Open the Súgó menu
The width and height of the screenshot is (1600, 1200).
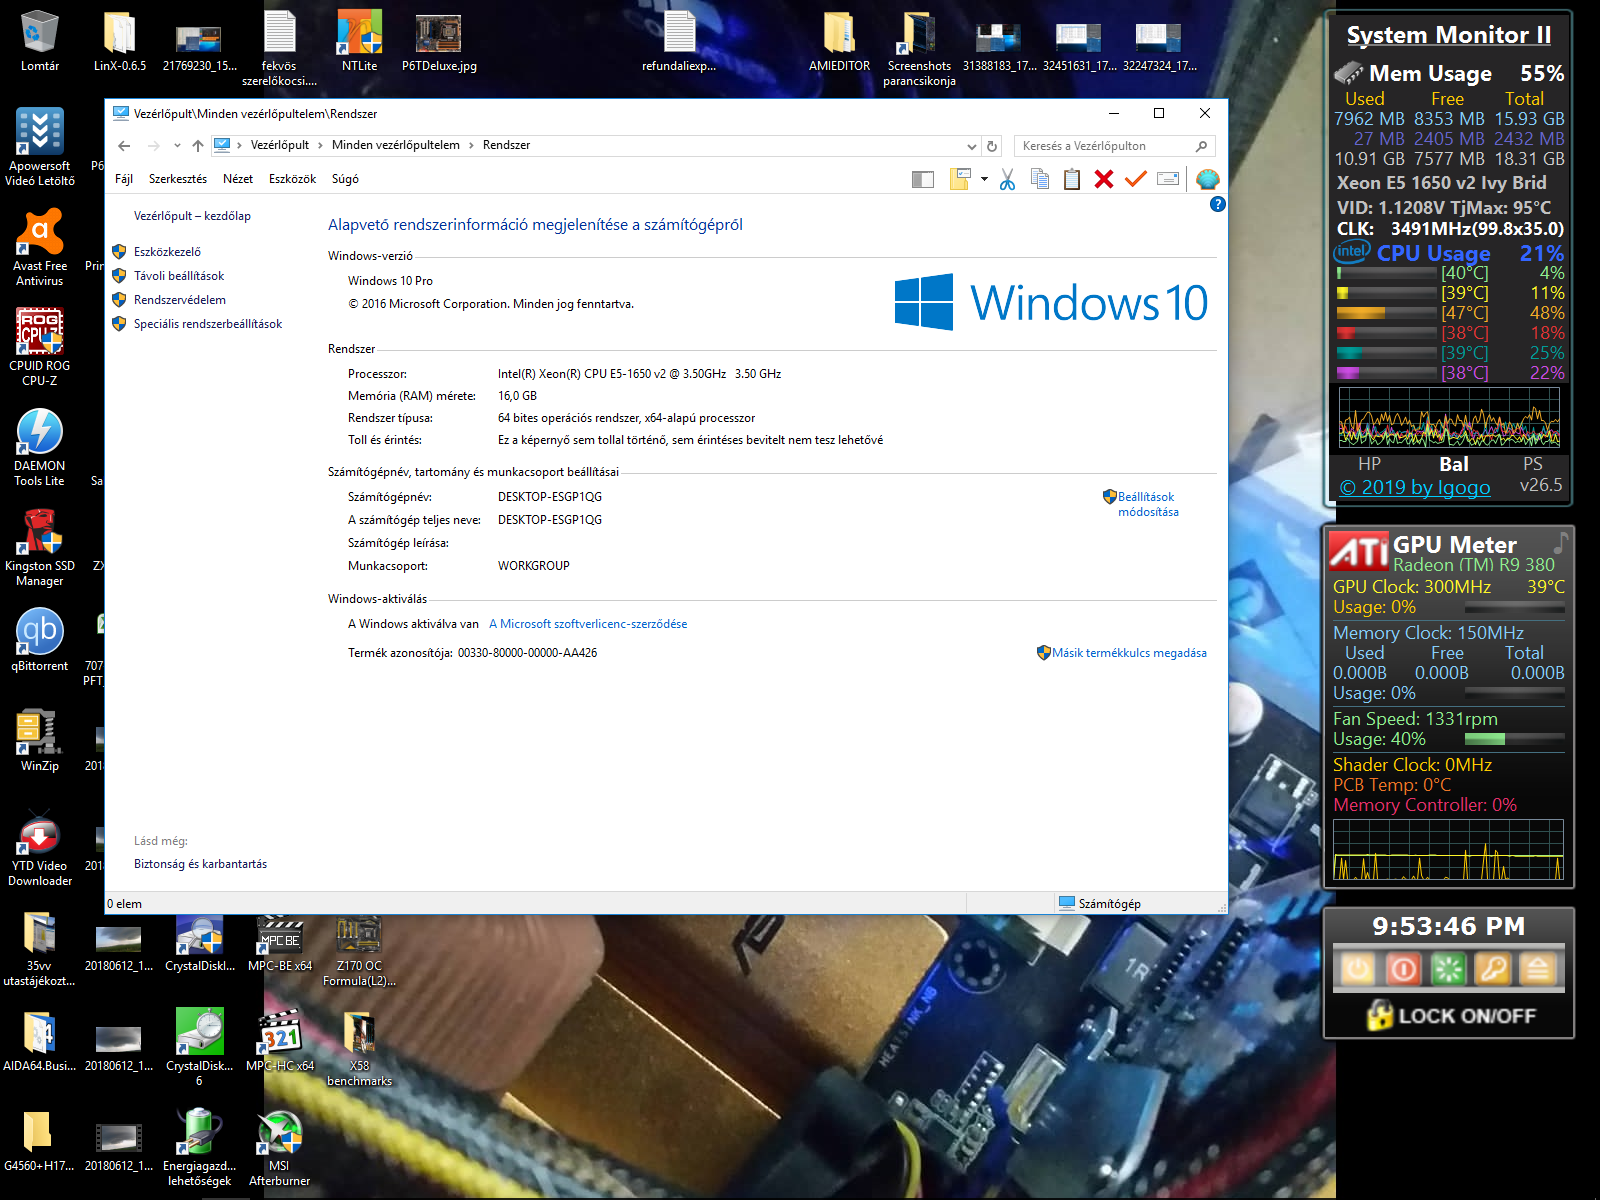coord(345,179)
